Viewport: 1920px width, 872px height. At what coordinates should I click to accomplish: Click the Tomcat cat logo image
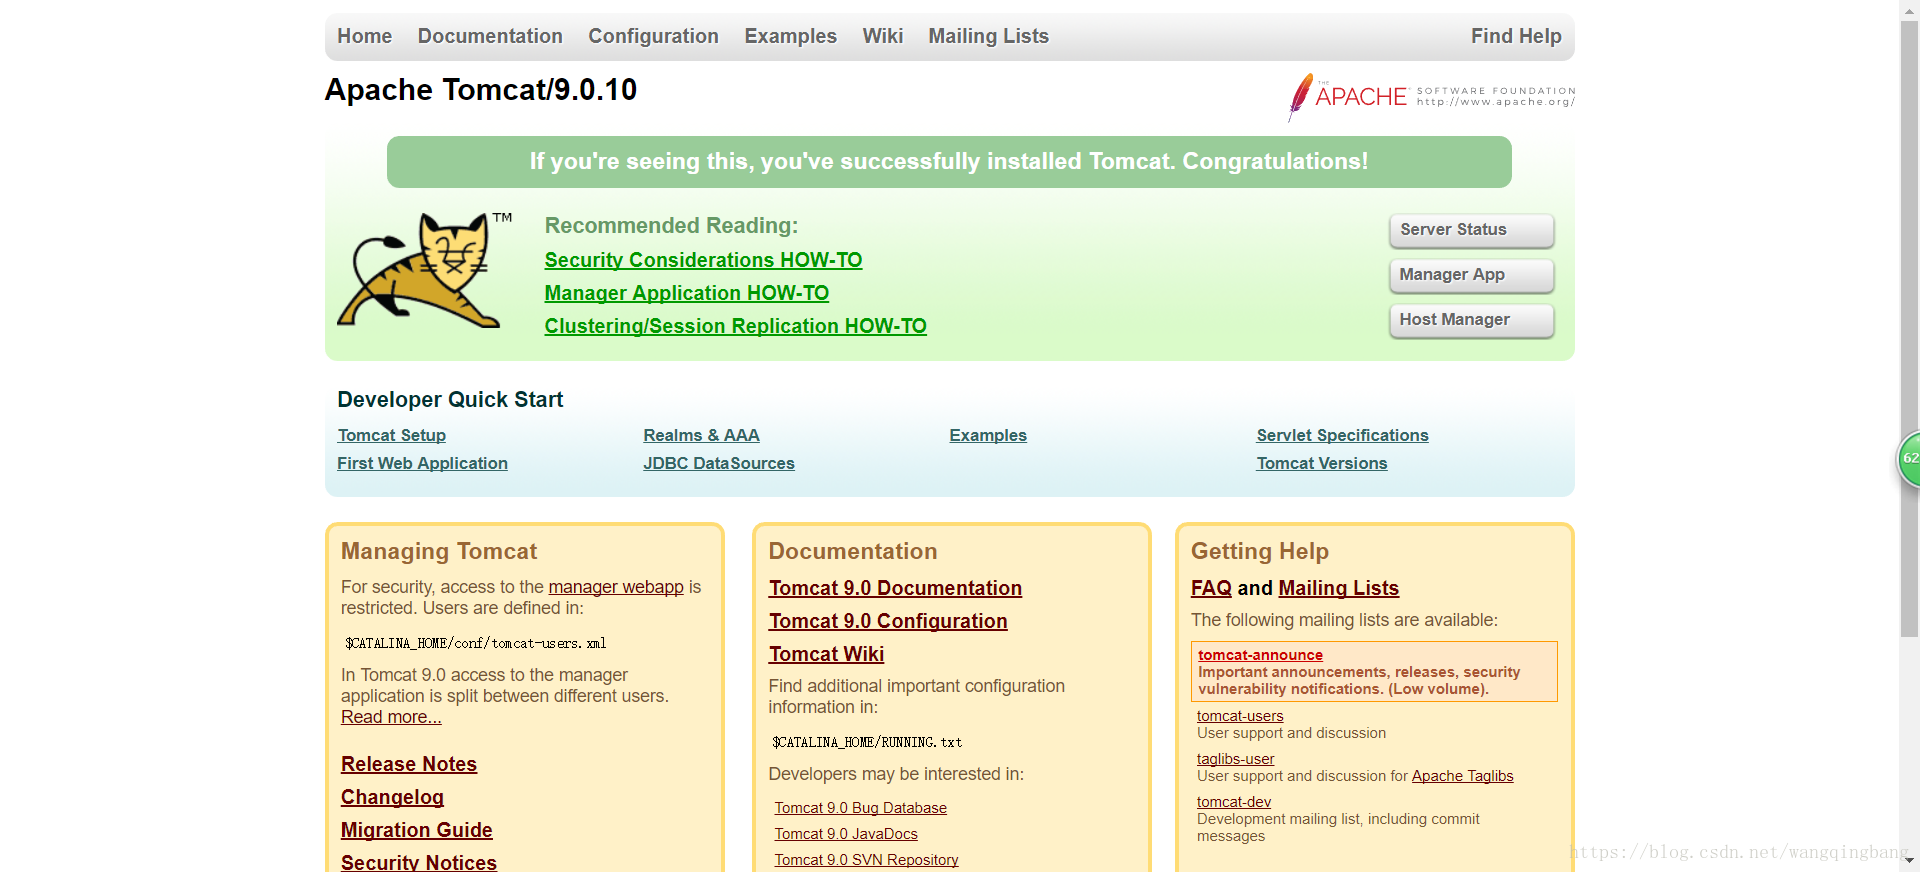pos(425,270)
